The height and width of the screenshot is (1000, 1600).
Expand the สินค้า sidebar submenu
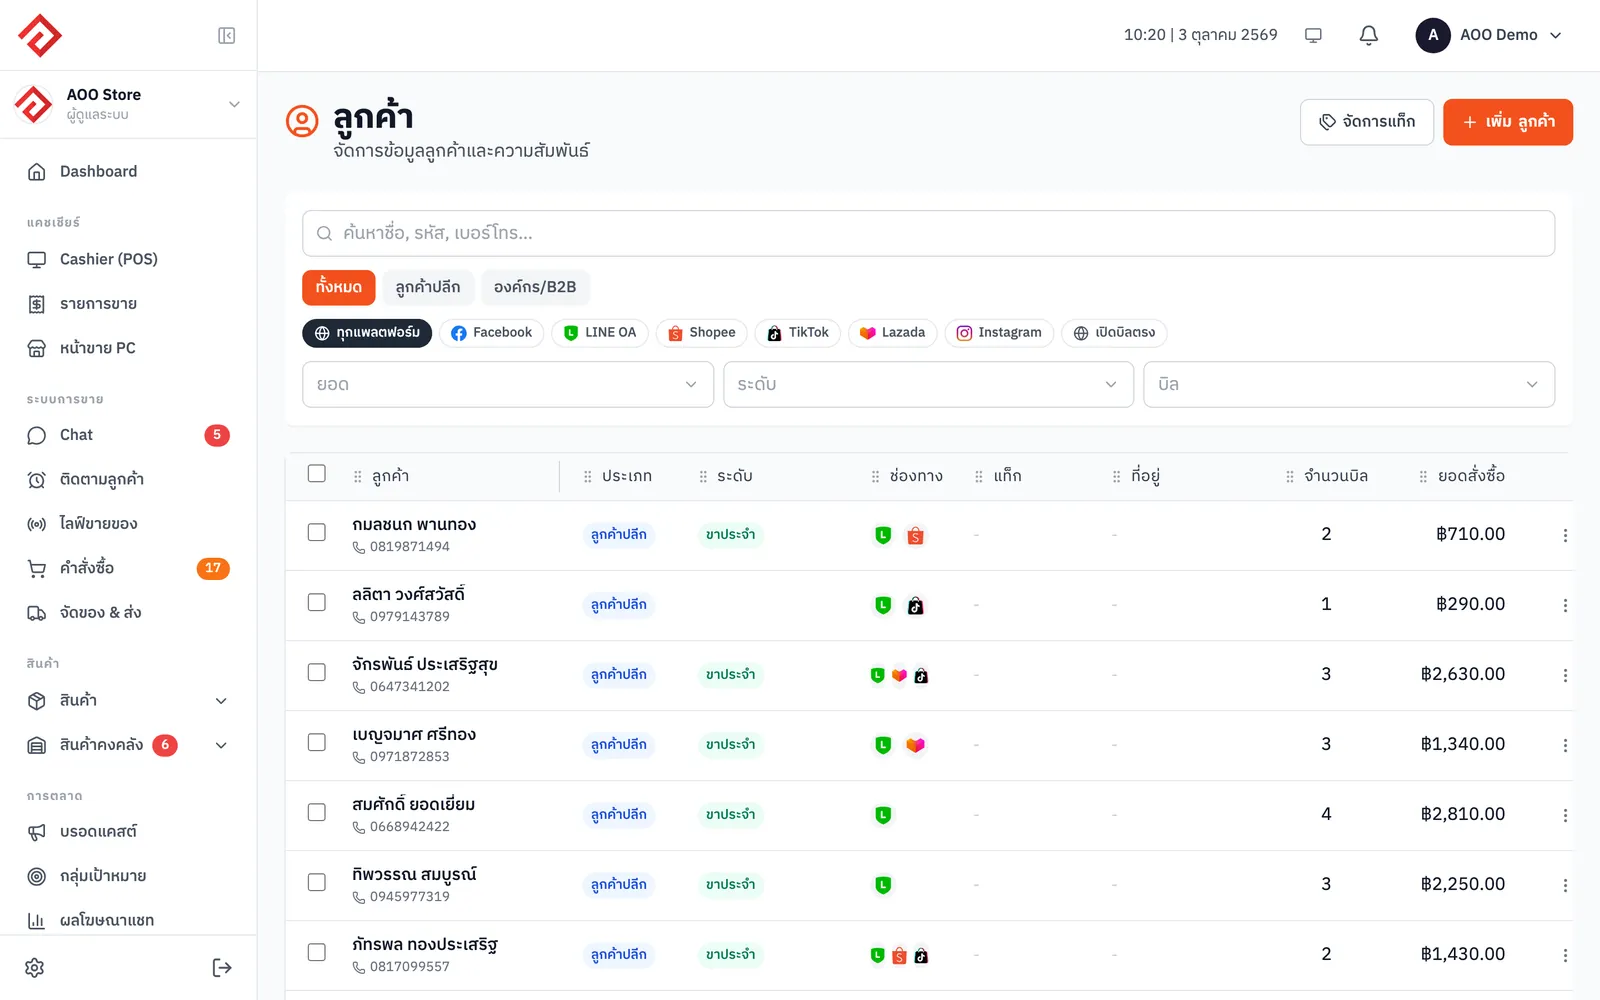tap(128, 701)
